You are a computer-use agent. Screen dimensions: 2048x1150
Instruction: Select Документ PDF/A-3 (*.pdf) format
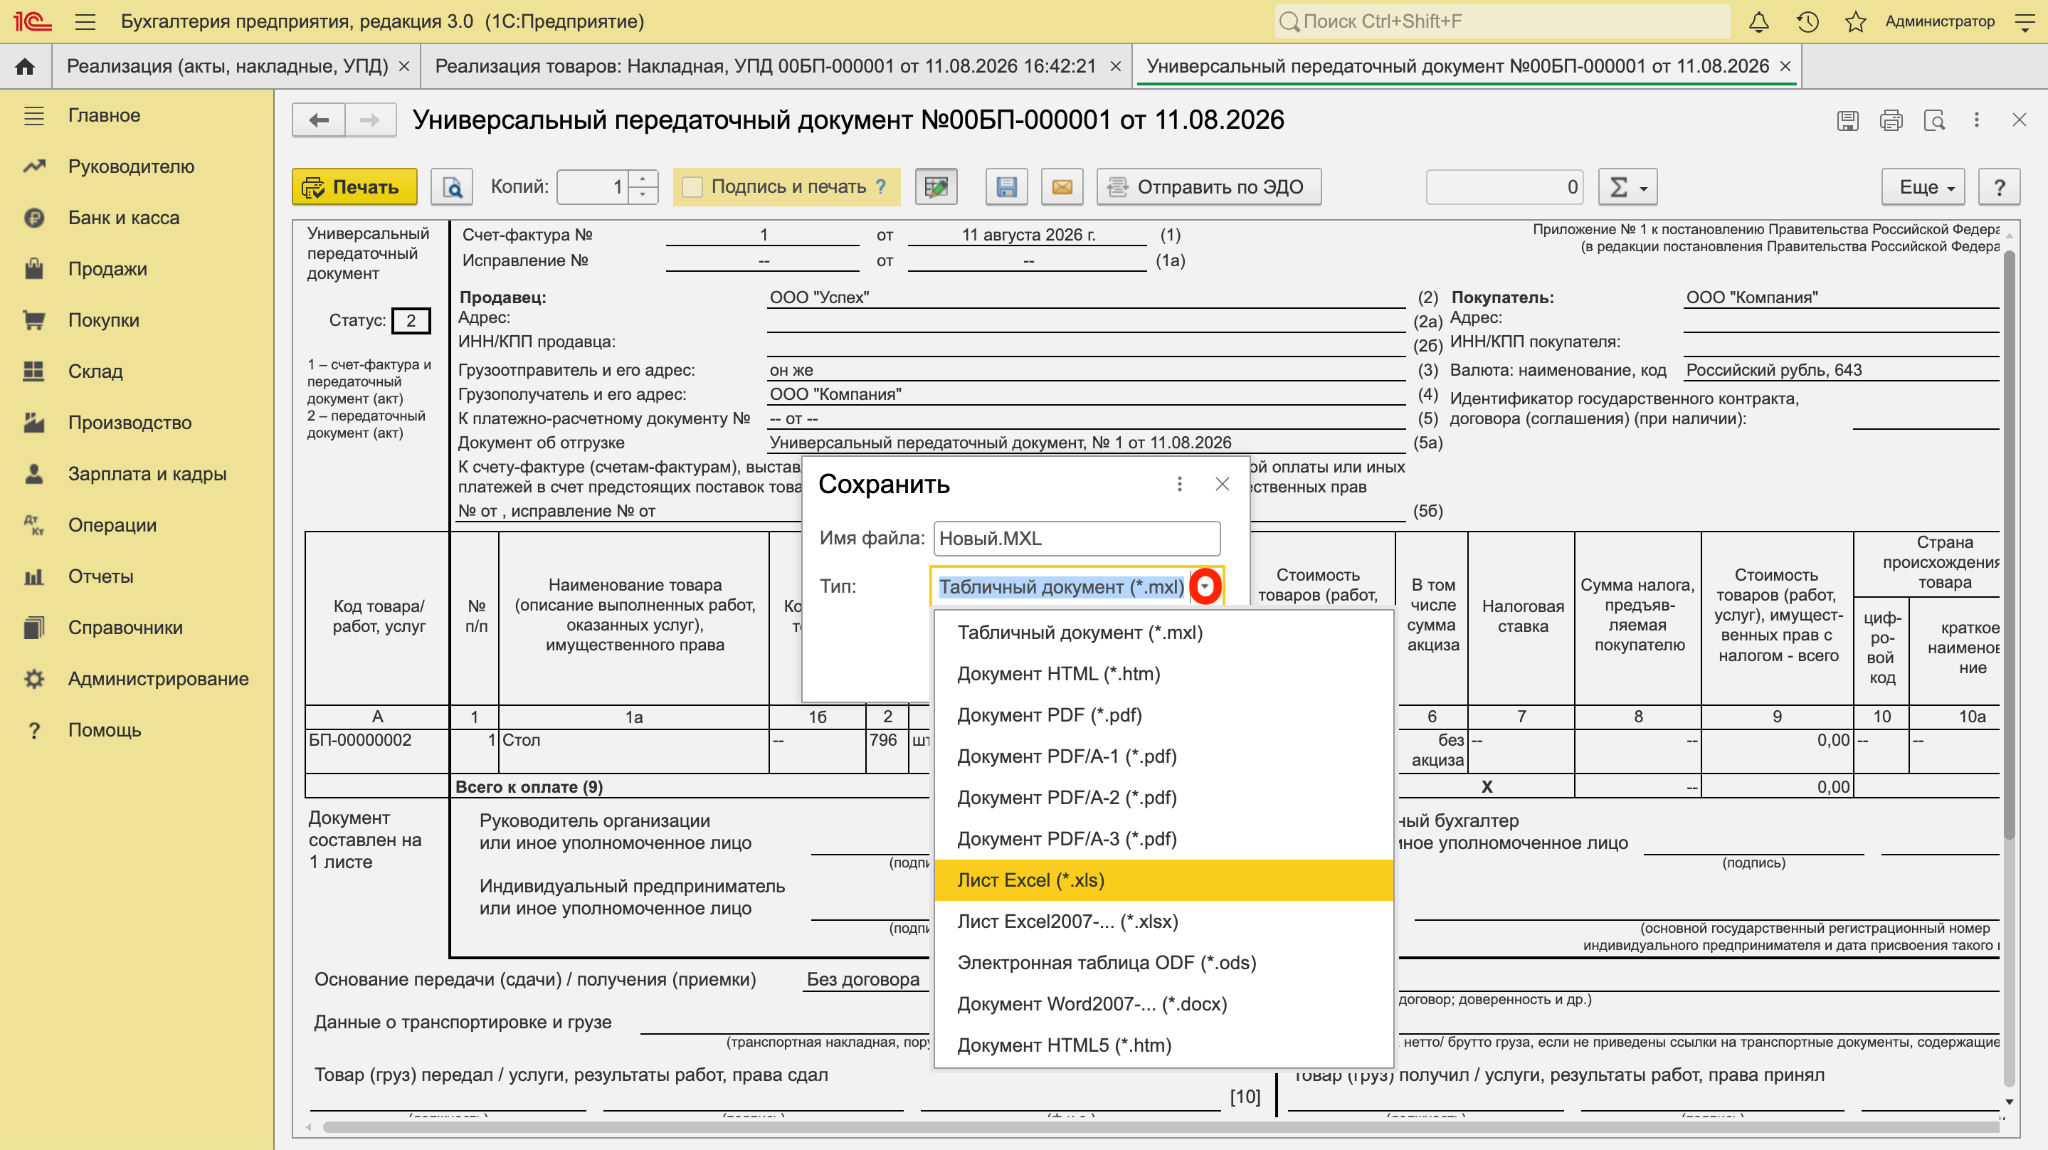coord(1163,839)
